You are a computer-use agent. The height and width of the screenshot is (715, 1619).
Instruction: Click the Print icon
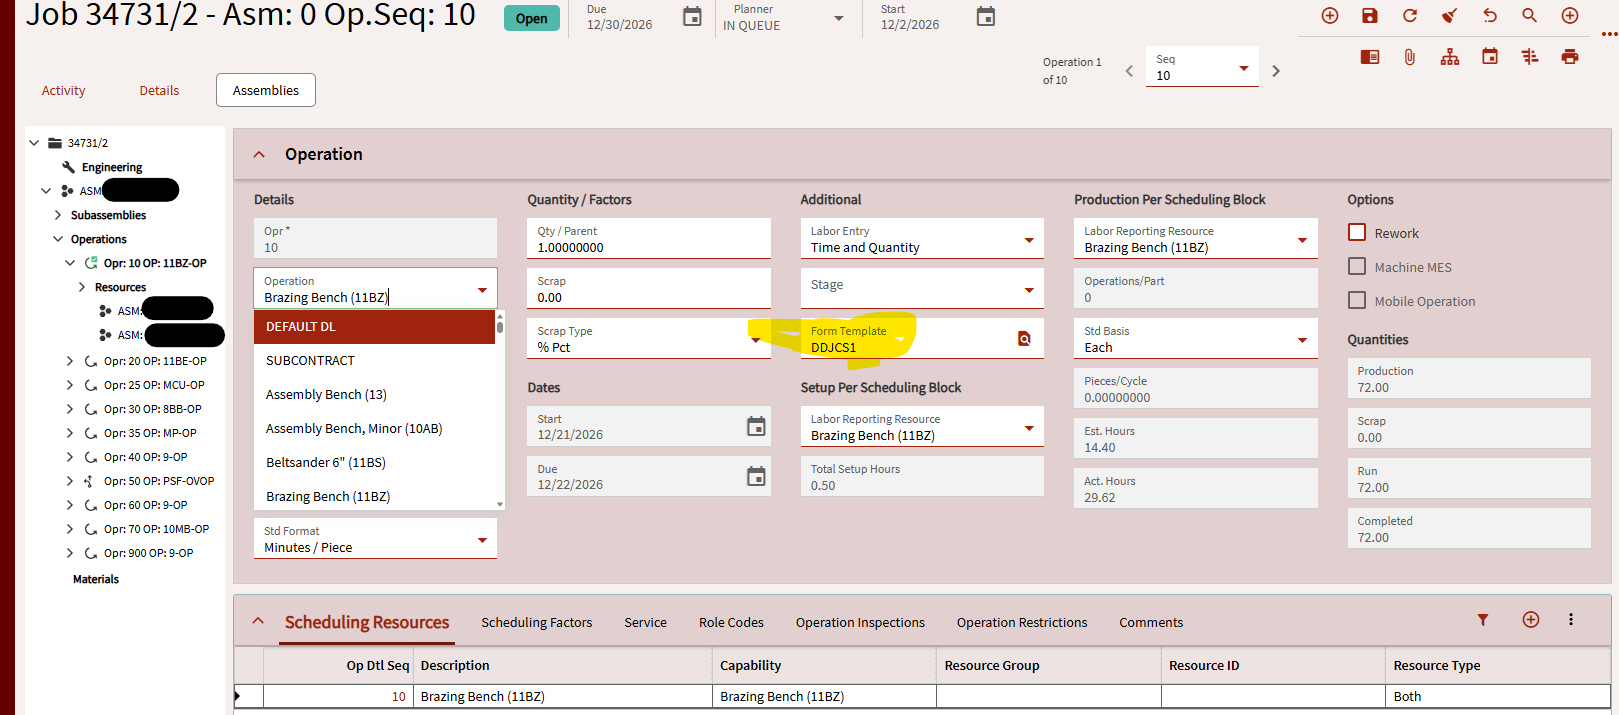point(1570,57)
